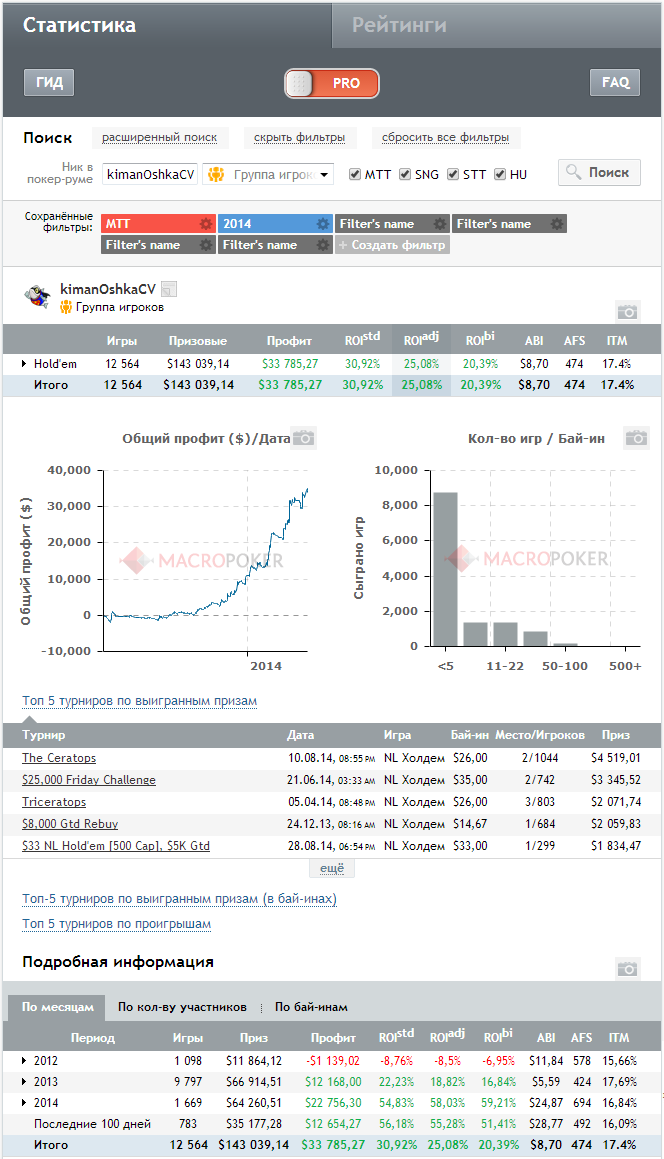Open Triceratops tournament link
The height and width of the screenshot is (1159, 664).
pyautogui.click(x=54, y=802)
